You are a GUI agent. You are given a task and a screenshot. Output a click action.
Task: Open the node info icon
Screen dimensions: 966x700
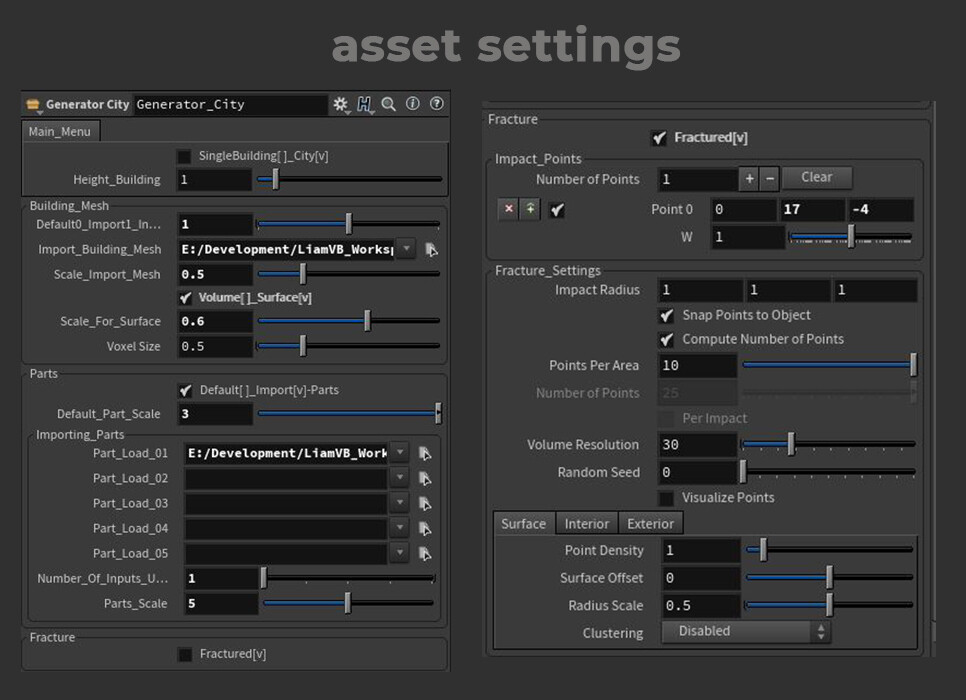[412, 104]
